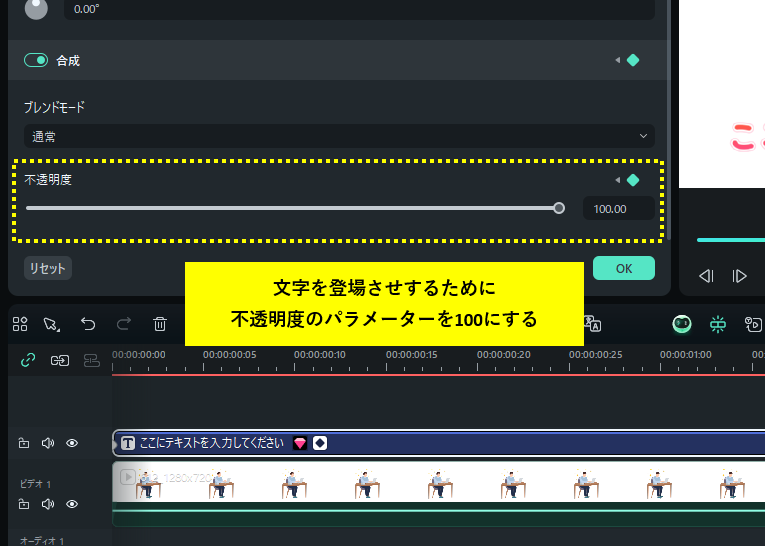Click the render preview icon at toolbar right
The image size is (765, 546).
click(x=753, y=324)
